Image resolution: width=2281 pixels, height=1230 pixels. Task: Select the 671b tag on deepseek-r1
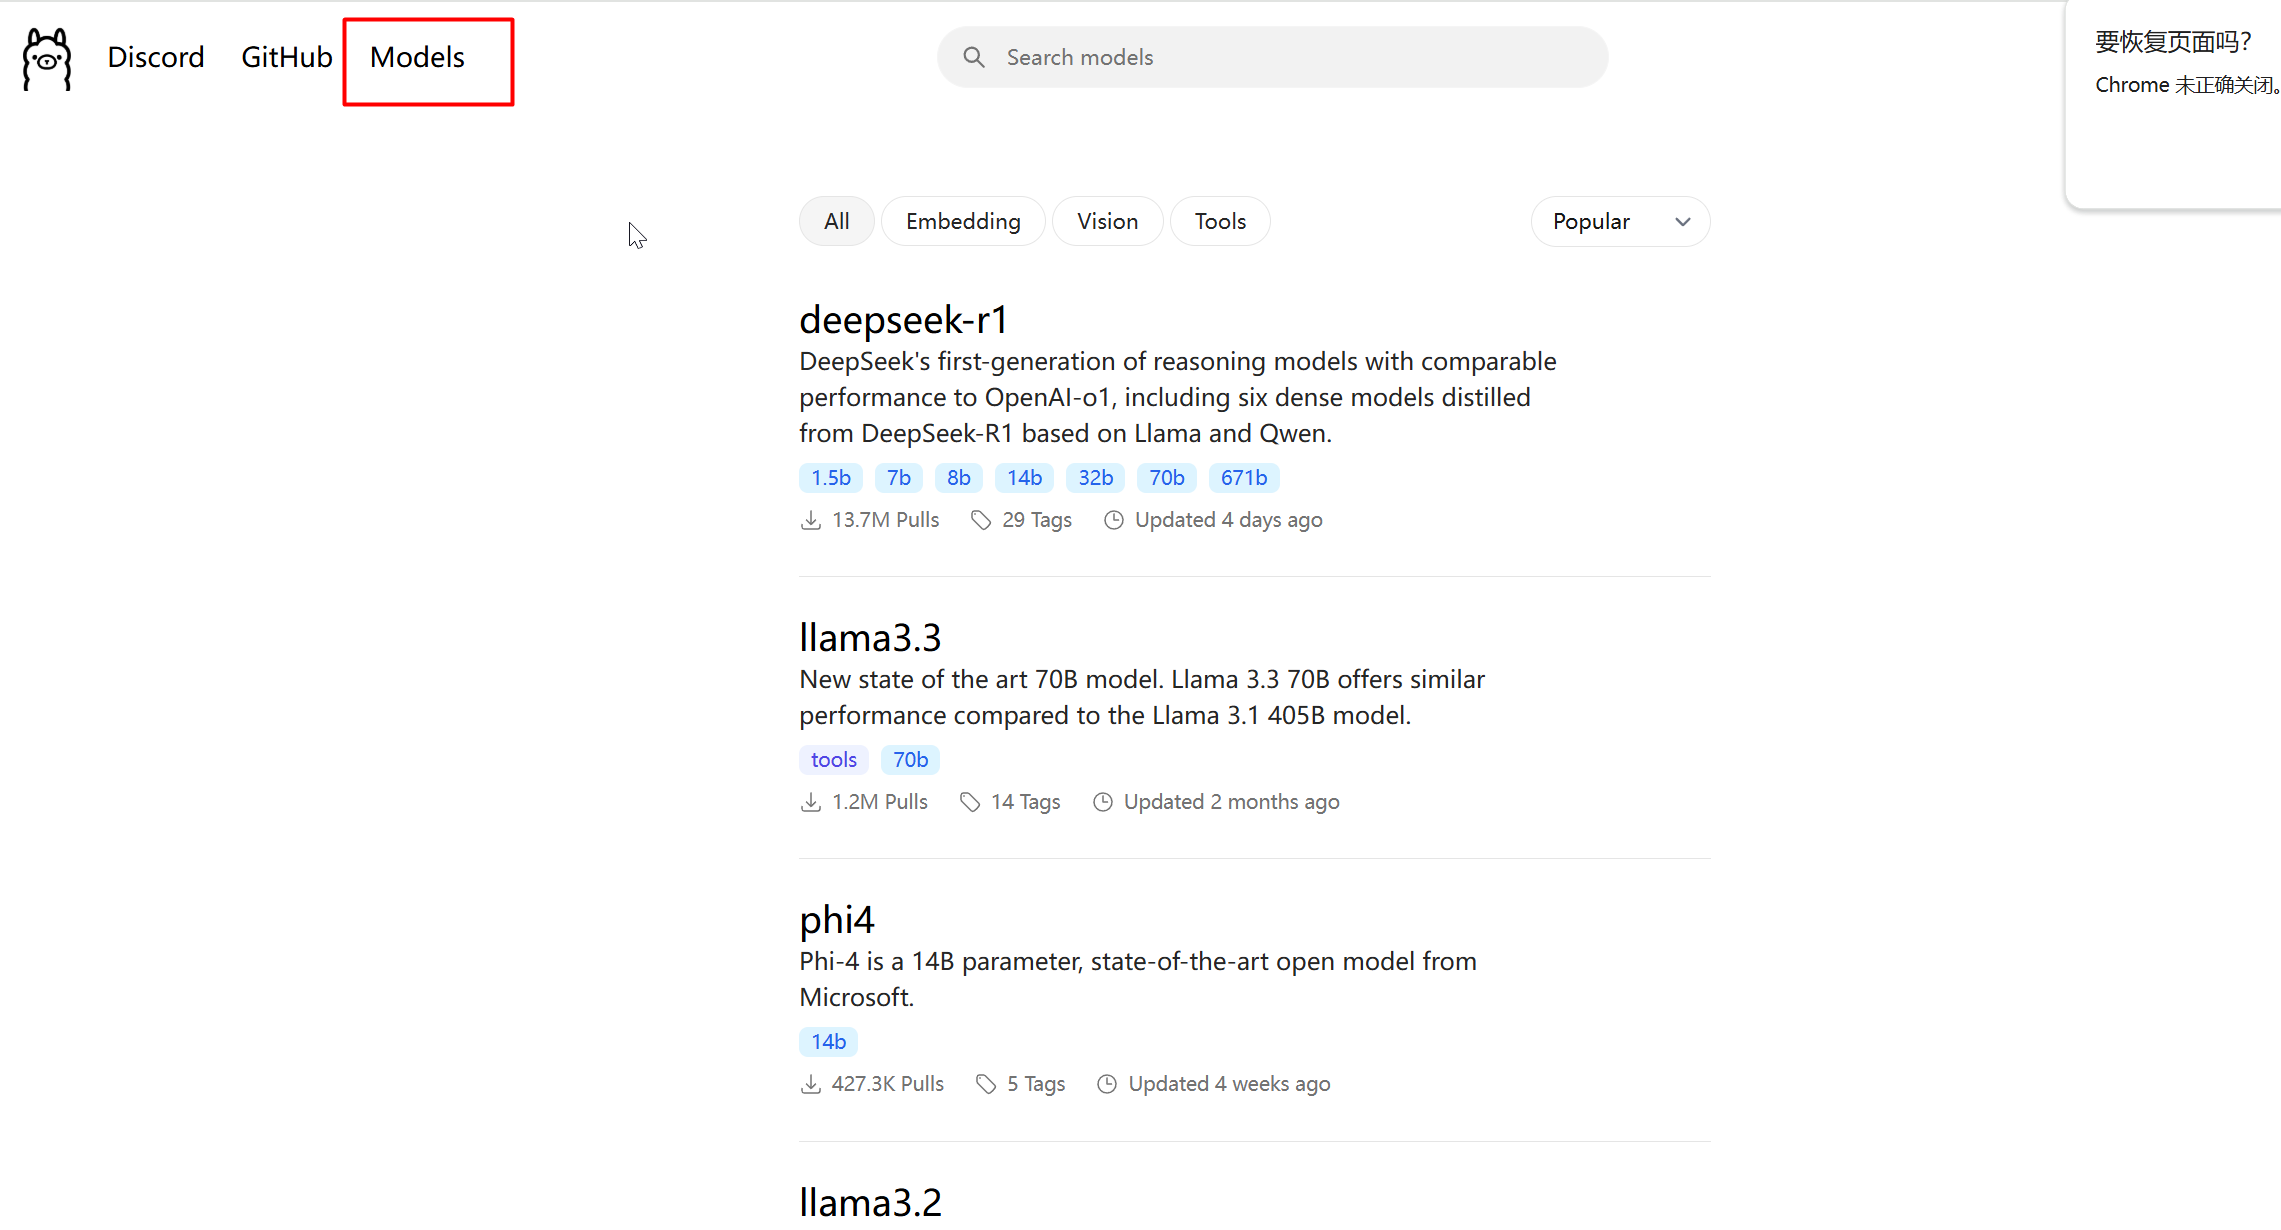[1243, 479]
